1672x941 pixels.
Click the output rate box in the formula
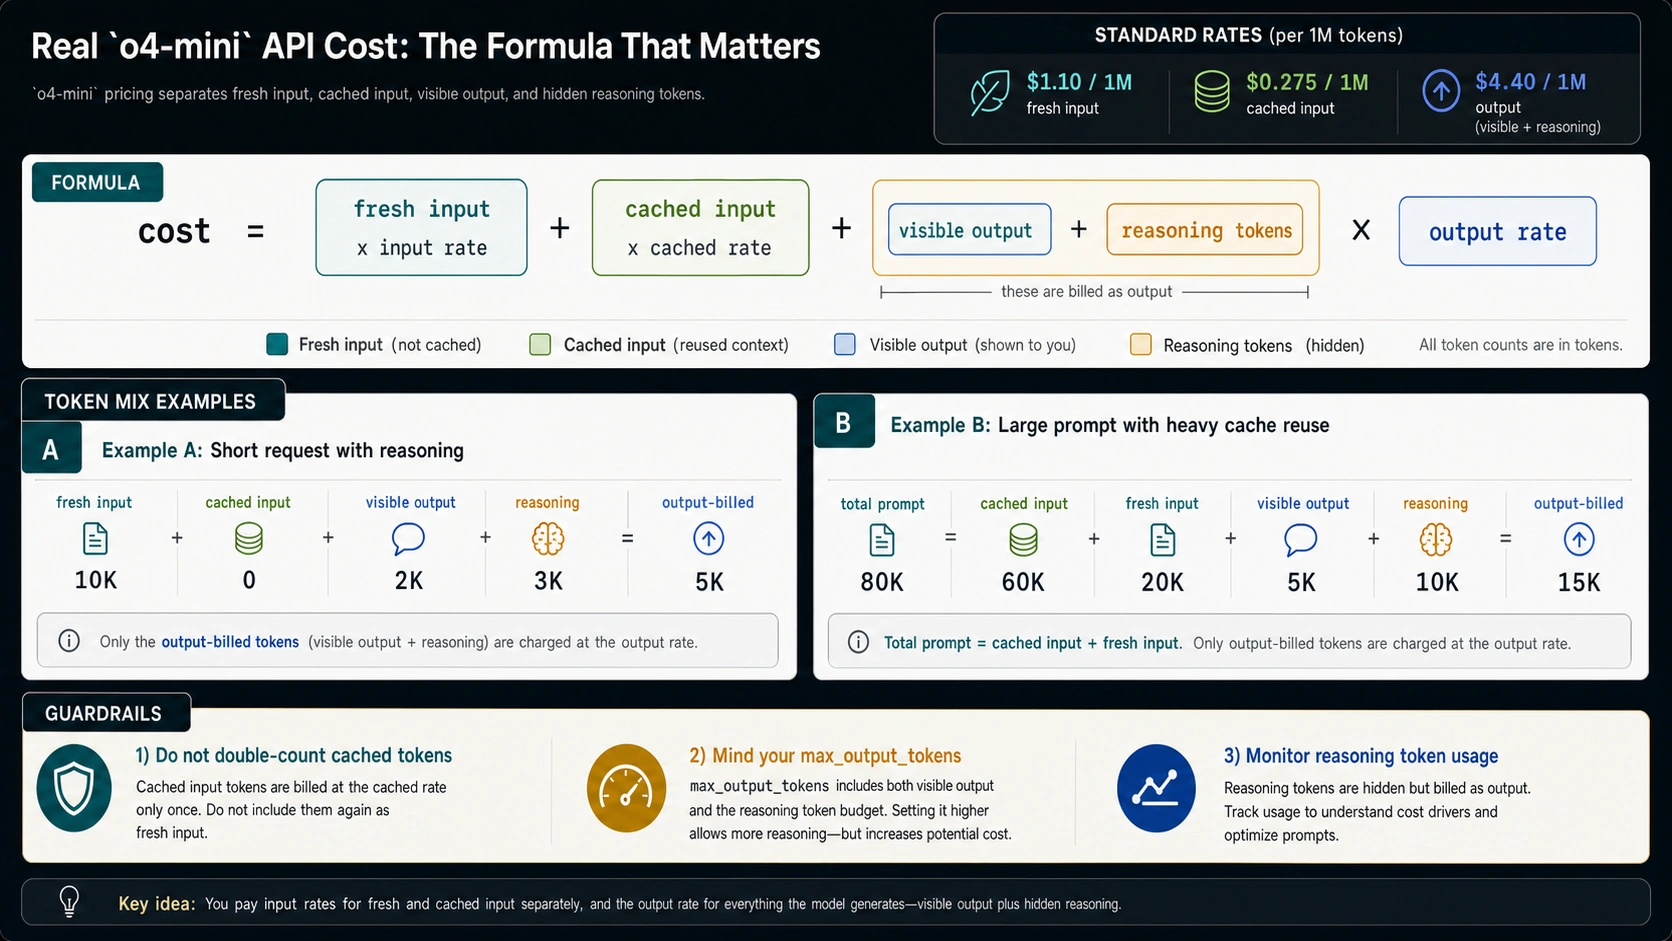(1497, 231)
